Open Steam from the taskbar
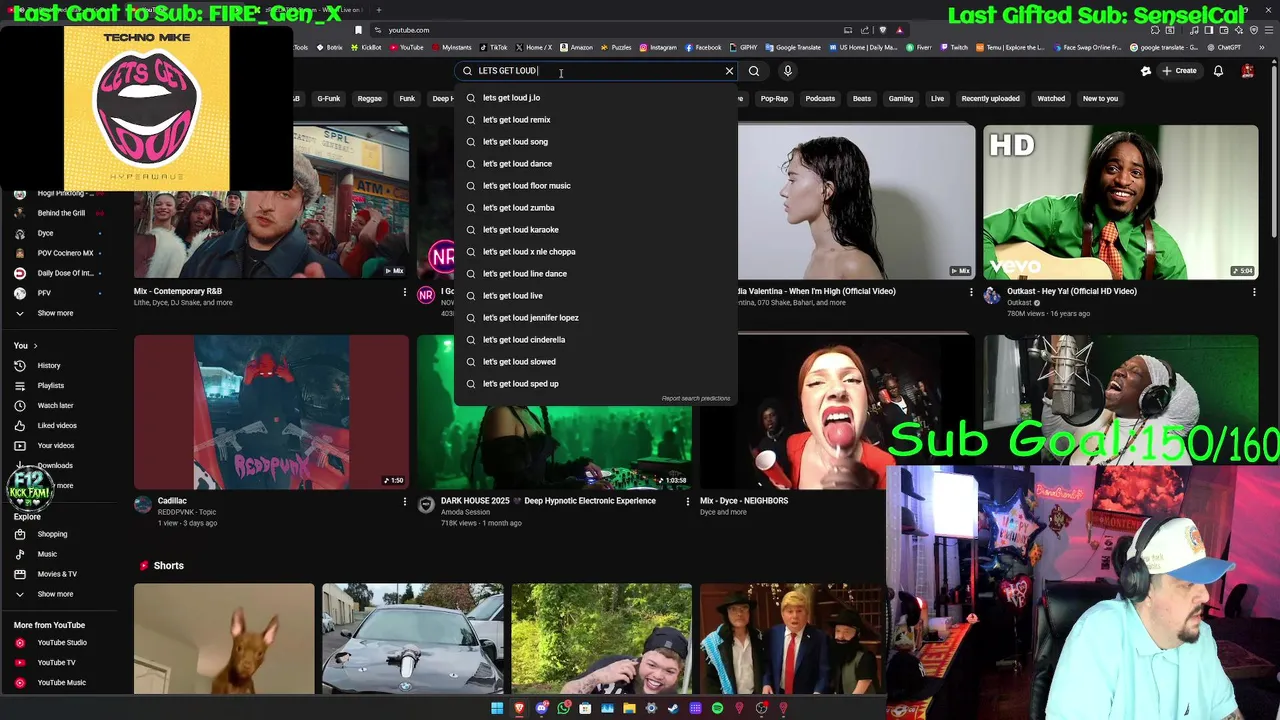 pyautogui.click(x=673, y=709)
